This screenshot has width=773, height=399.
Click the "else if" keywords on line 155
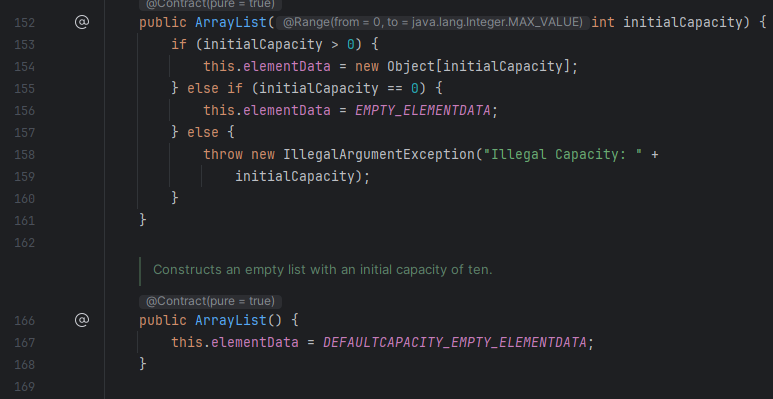[215, 89]
